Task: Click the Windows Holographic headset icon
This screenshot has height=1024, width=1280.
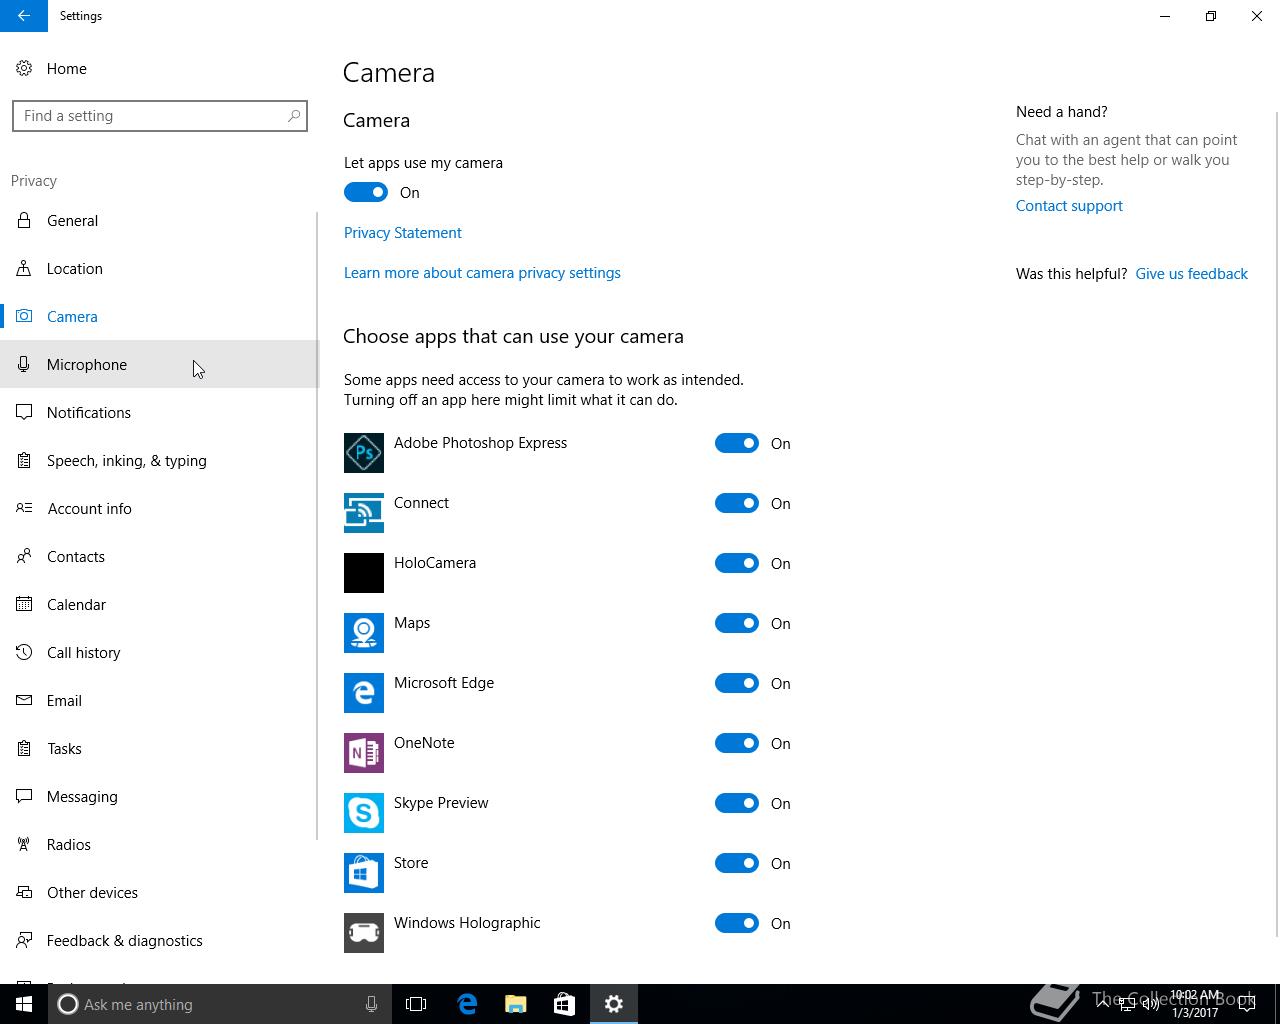Action: pos(364,933)
